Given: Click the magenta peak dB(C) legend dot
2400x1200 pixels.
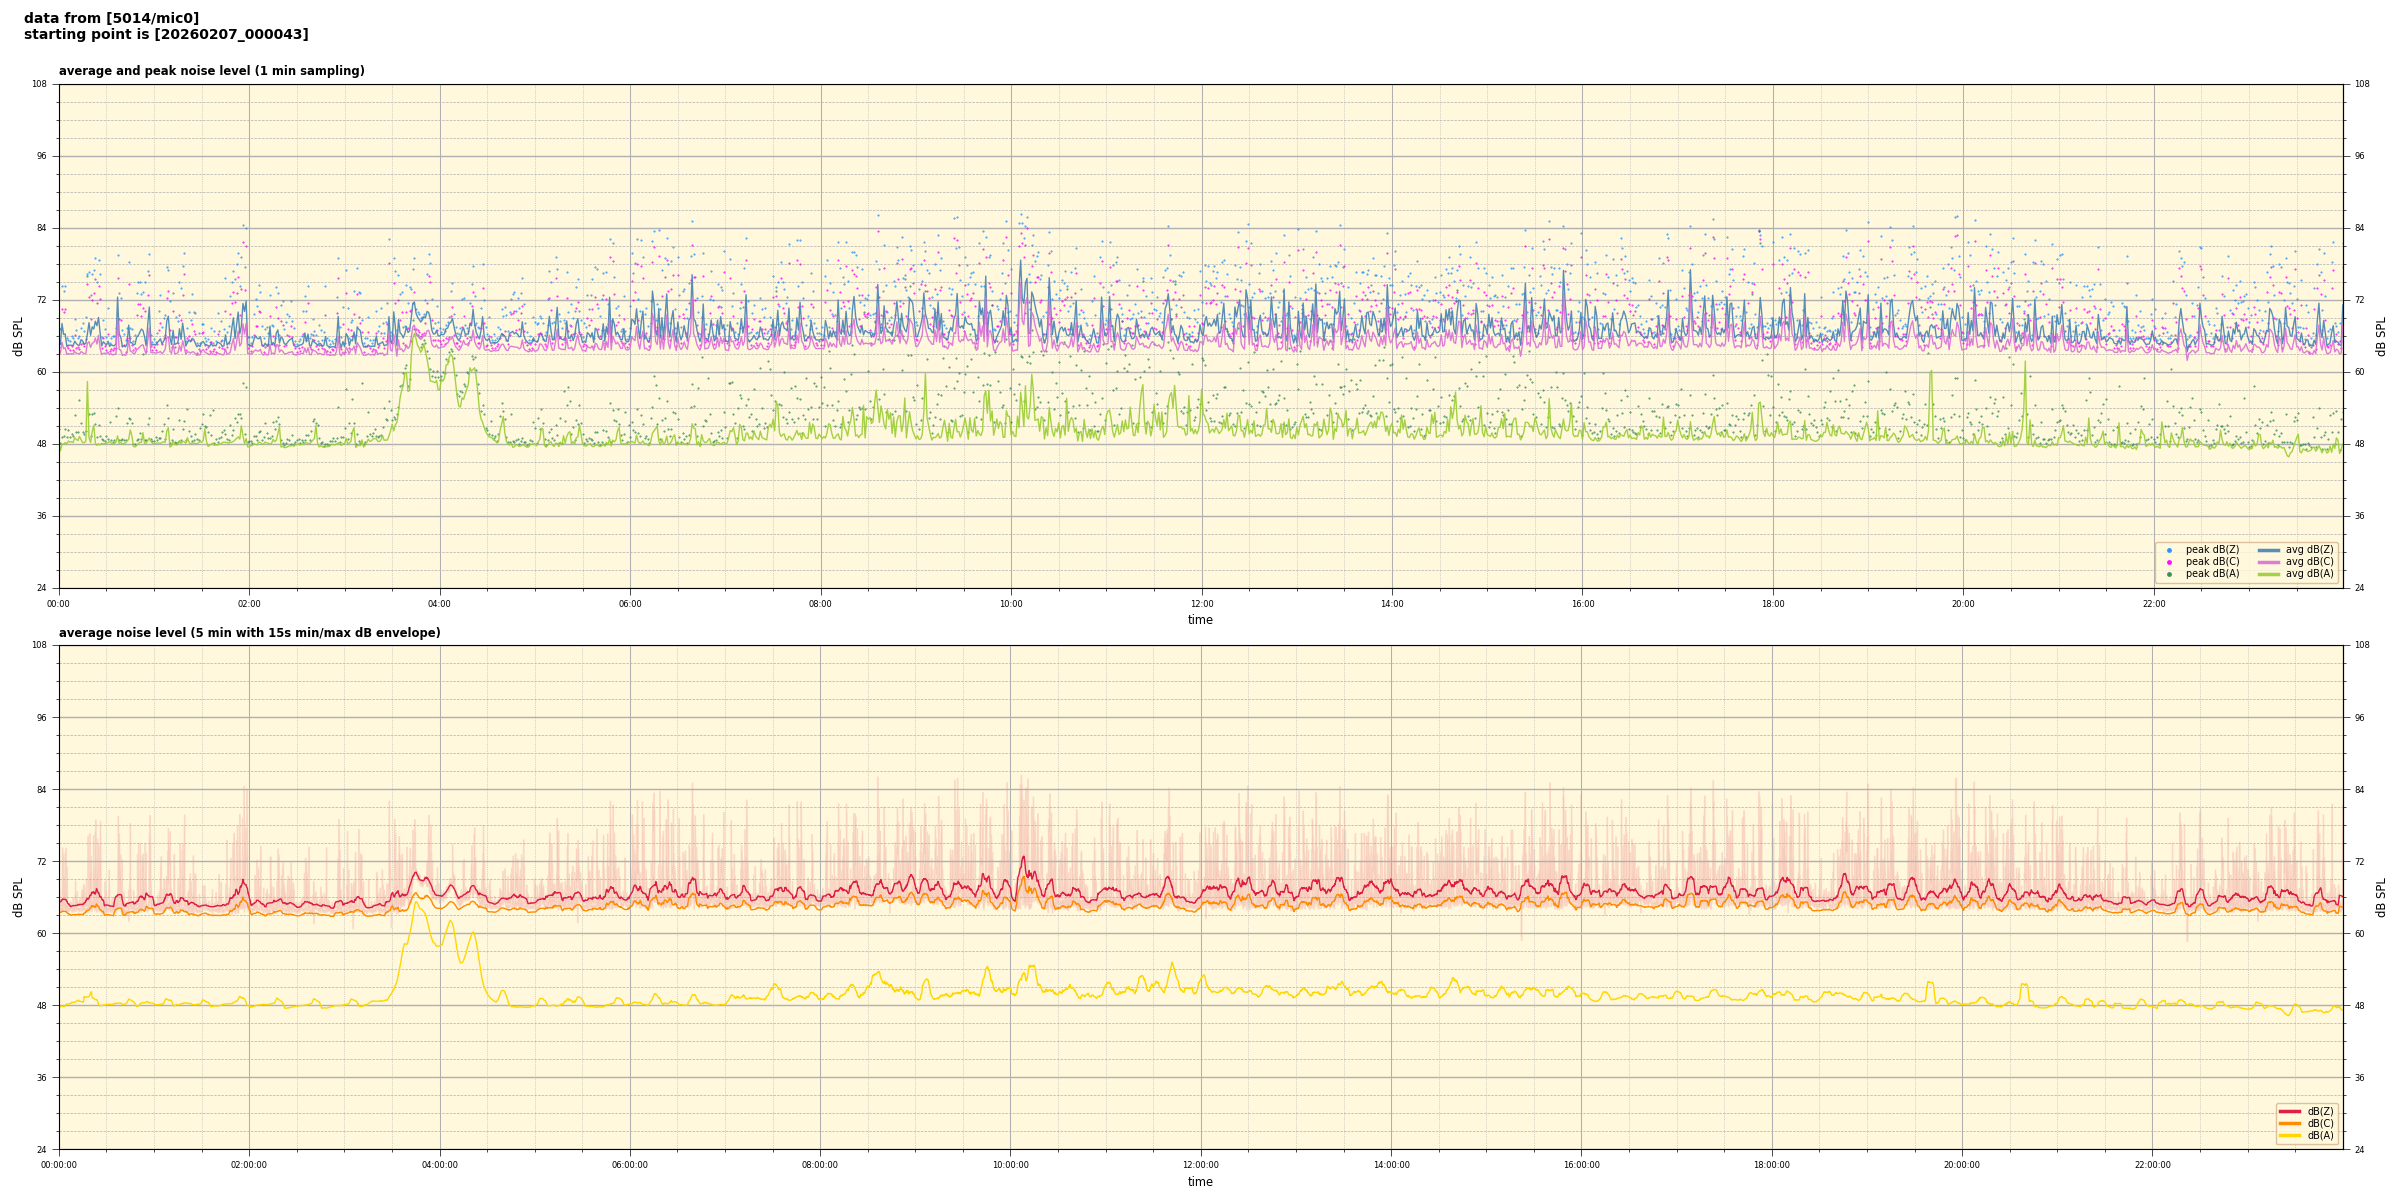Looking at the screenshot, I should point(2169,562).
